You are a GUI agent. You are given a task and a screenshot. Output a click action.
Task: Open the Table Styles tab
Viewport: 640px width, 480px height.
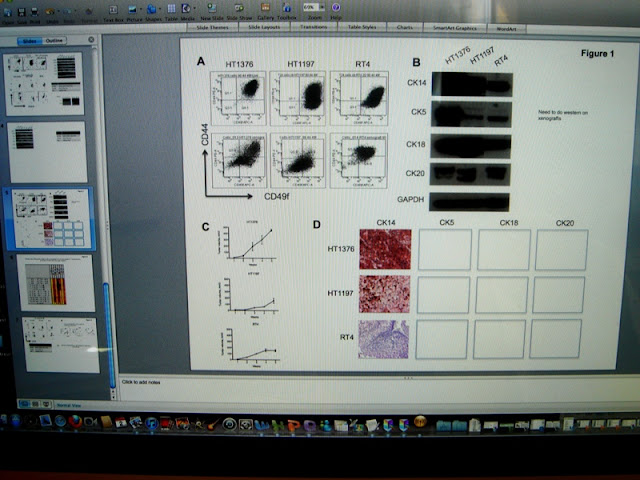(362, 27)
